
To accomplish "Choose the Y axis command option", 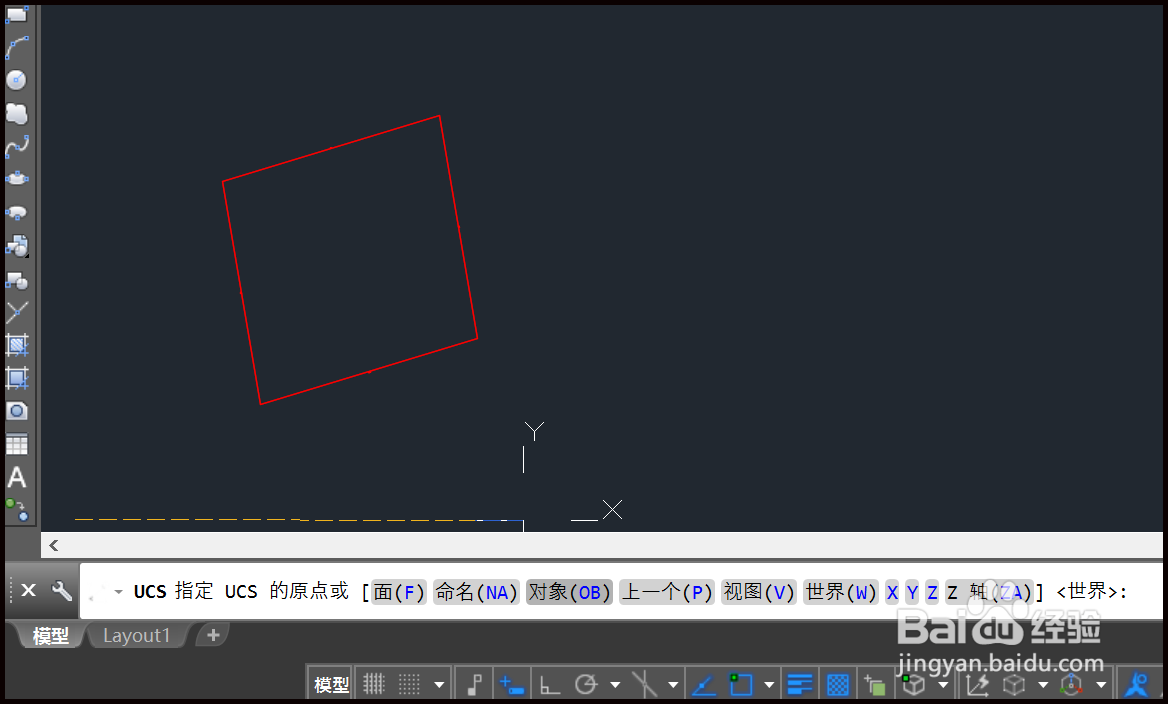I will [x=912, y=592].
